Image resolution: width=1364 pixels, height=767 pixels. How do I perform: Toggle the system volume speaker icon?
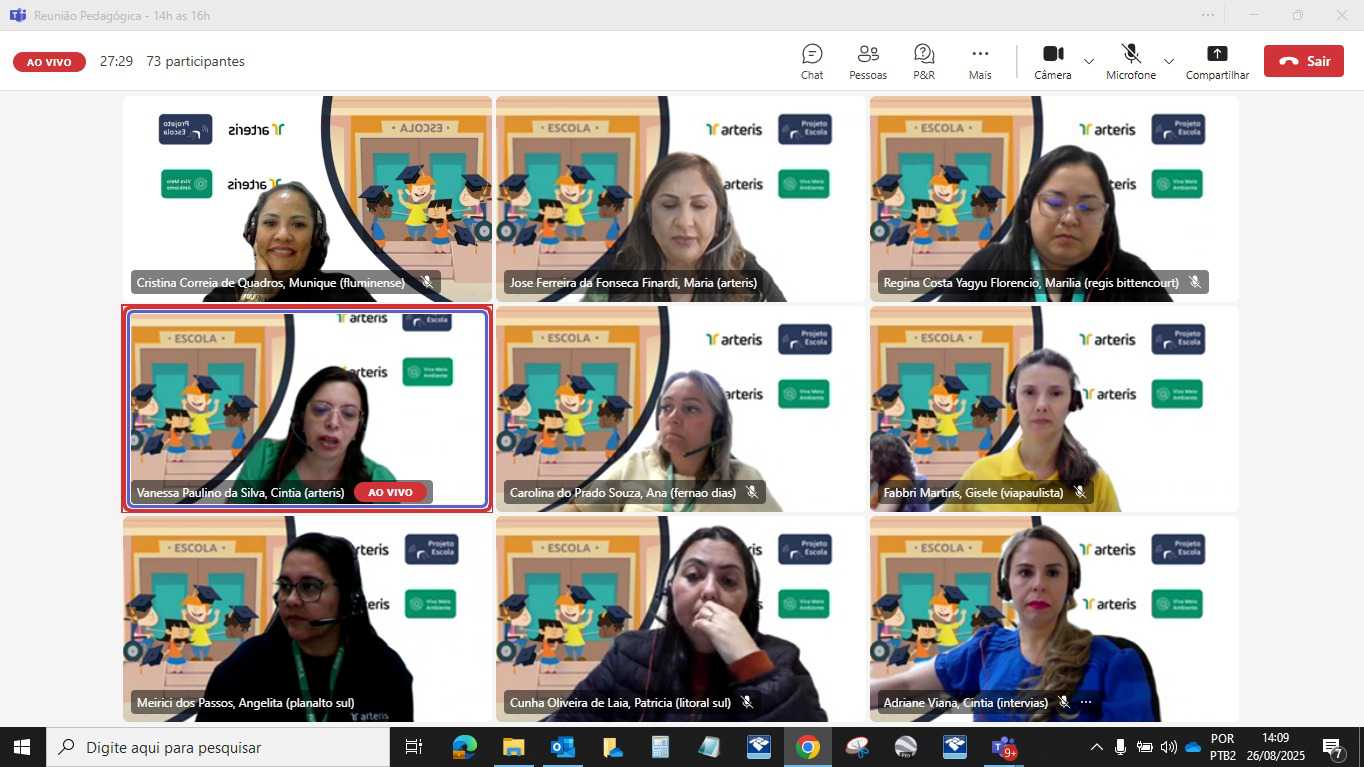coord(1168,747)
